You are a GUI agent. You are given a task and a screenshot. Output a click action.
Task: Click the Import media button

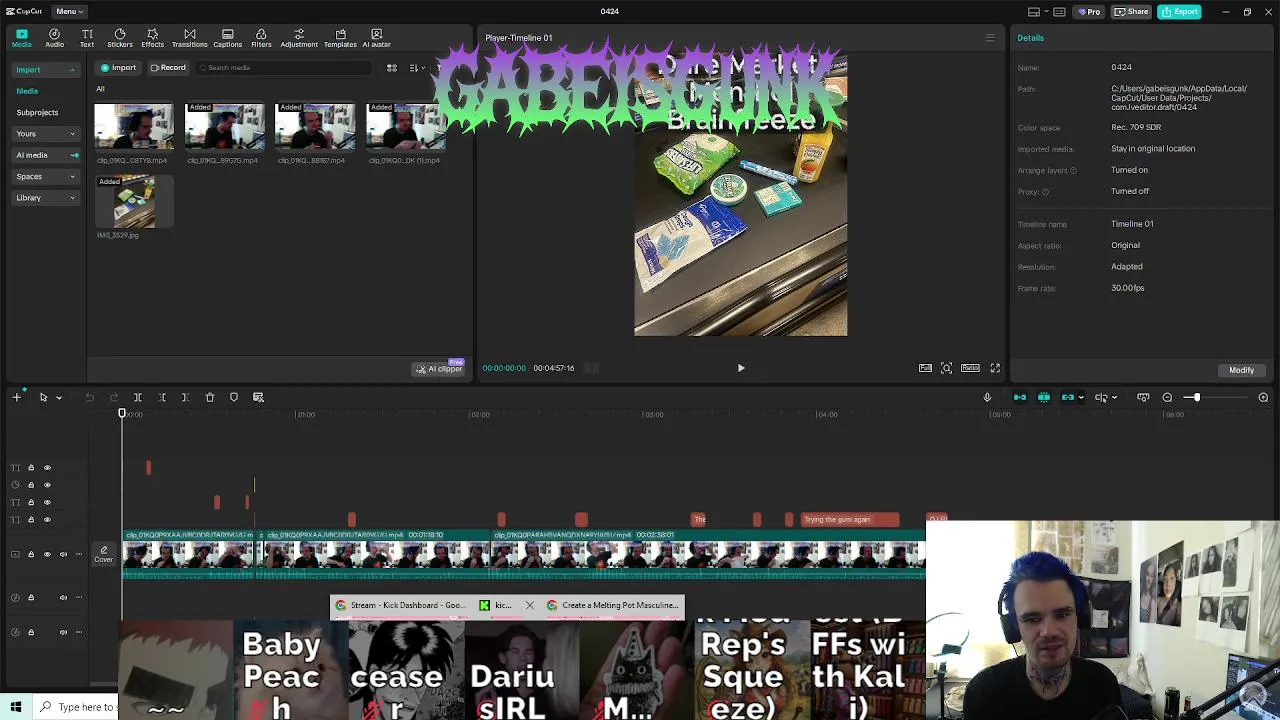tap(119, 68)
